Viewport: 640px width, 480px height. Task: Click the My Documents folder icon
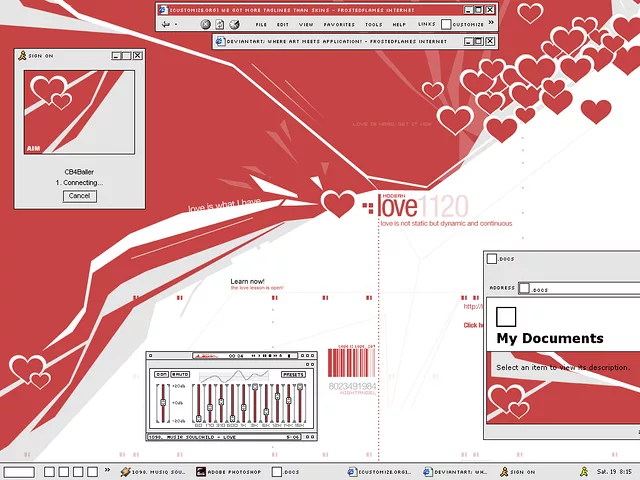[506, 317]
